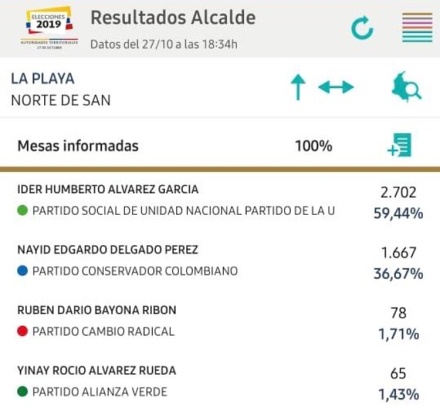This screenshot has height=411, width=440.
Task: Click the up arrow navigation icon
Action: [298, 87]
